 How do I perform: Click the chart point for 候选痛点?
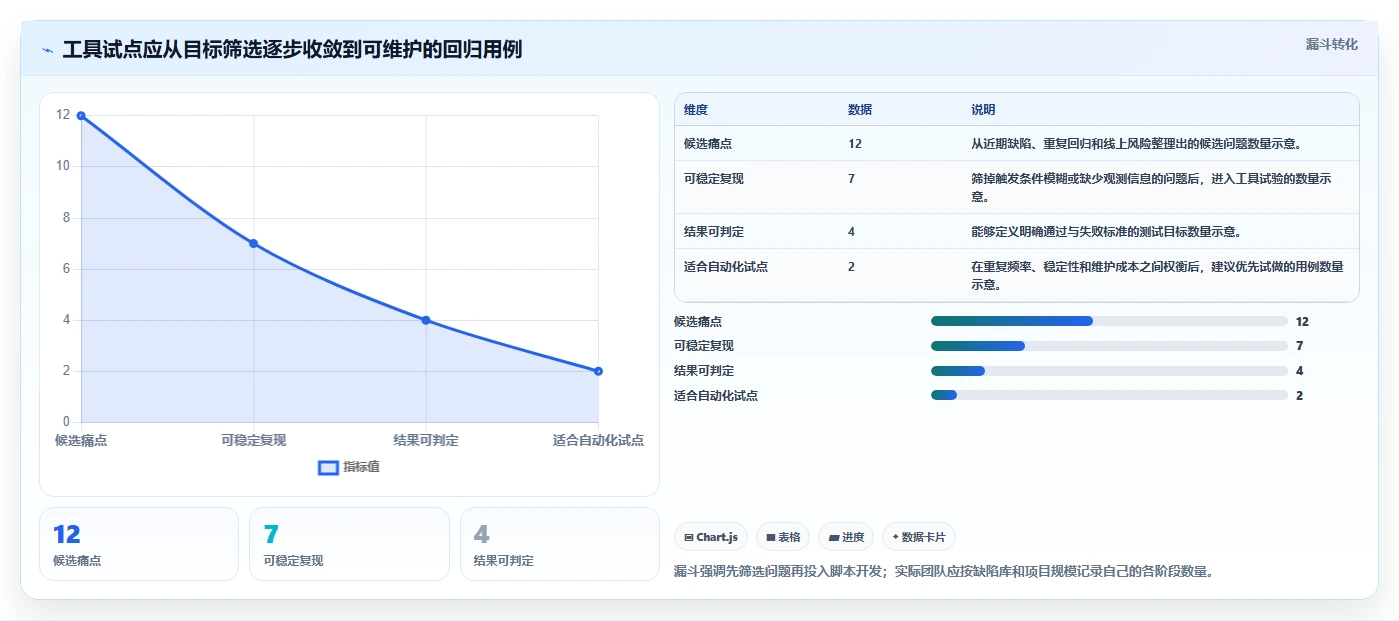[81, 115]
